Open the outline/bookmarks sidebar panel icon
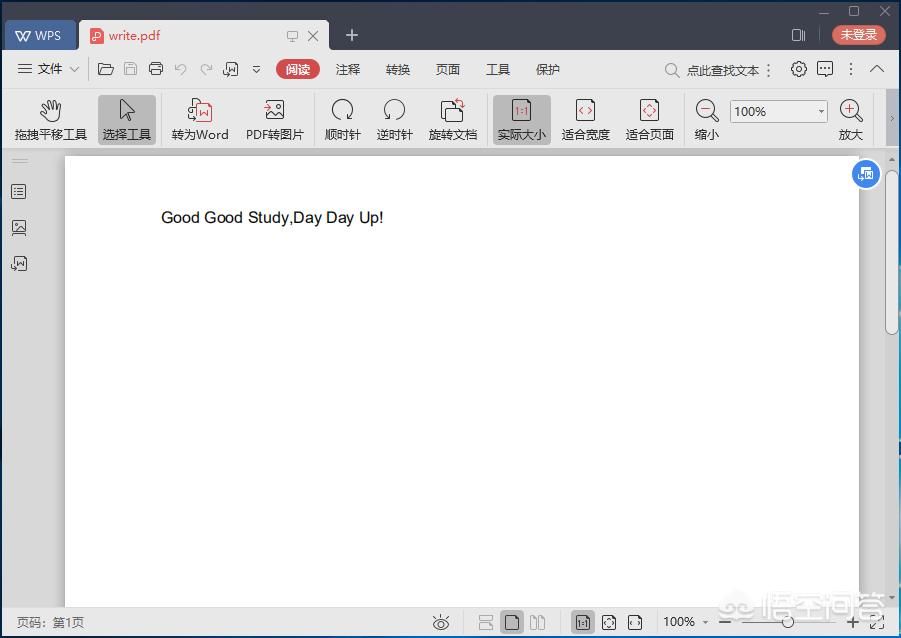901x638 pixels. point(19,191)
